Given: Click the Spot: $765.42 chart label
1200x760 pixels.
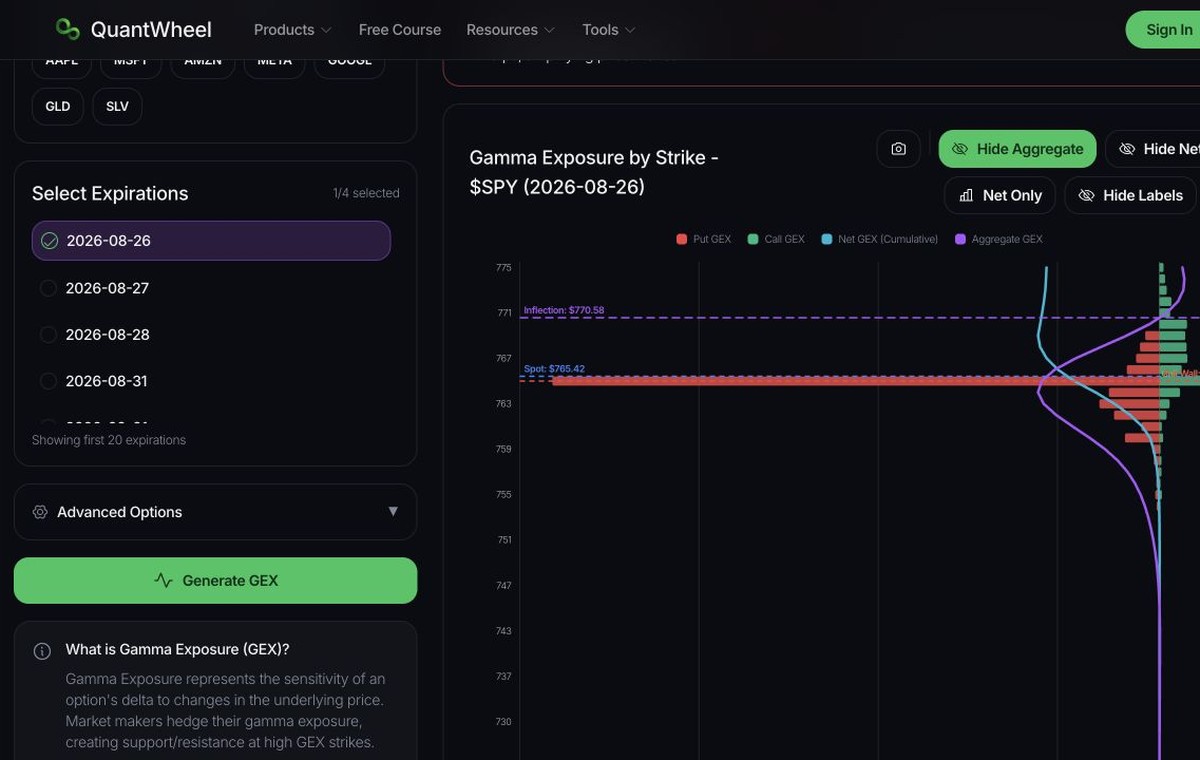Looking at the screenshot, I should (x=554, y=369).
